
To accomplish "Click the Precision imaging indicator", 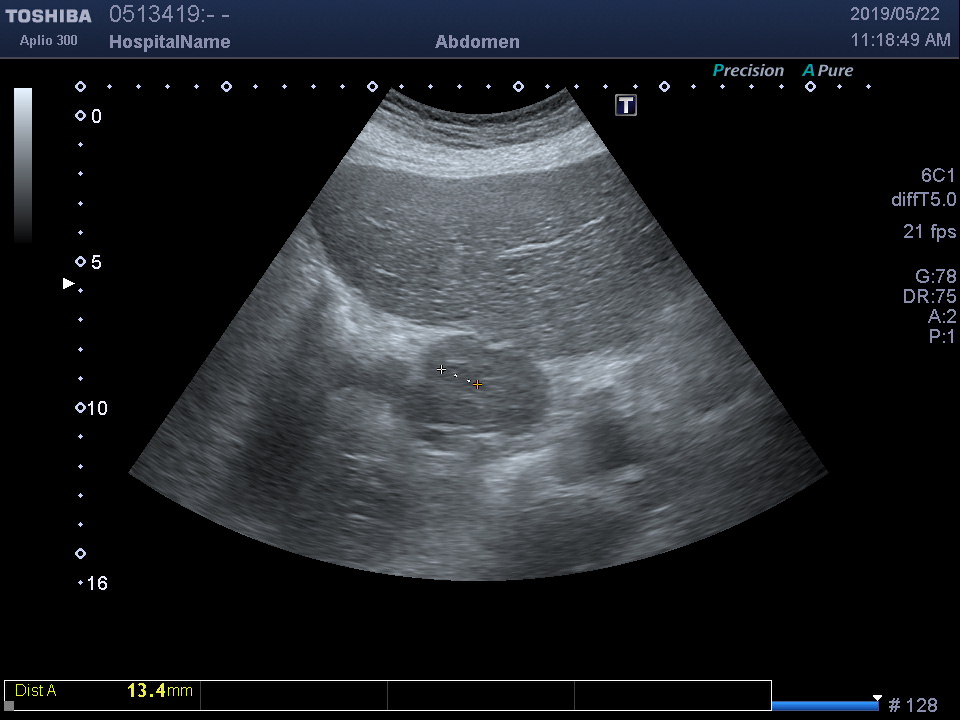I will coord(748,71).
